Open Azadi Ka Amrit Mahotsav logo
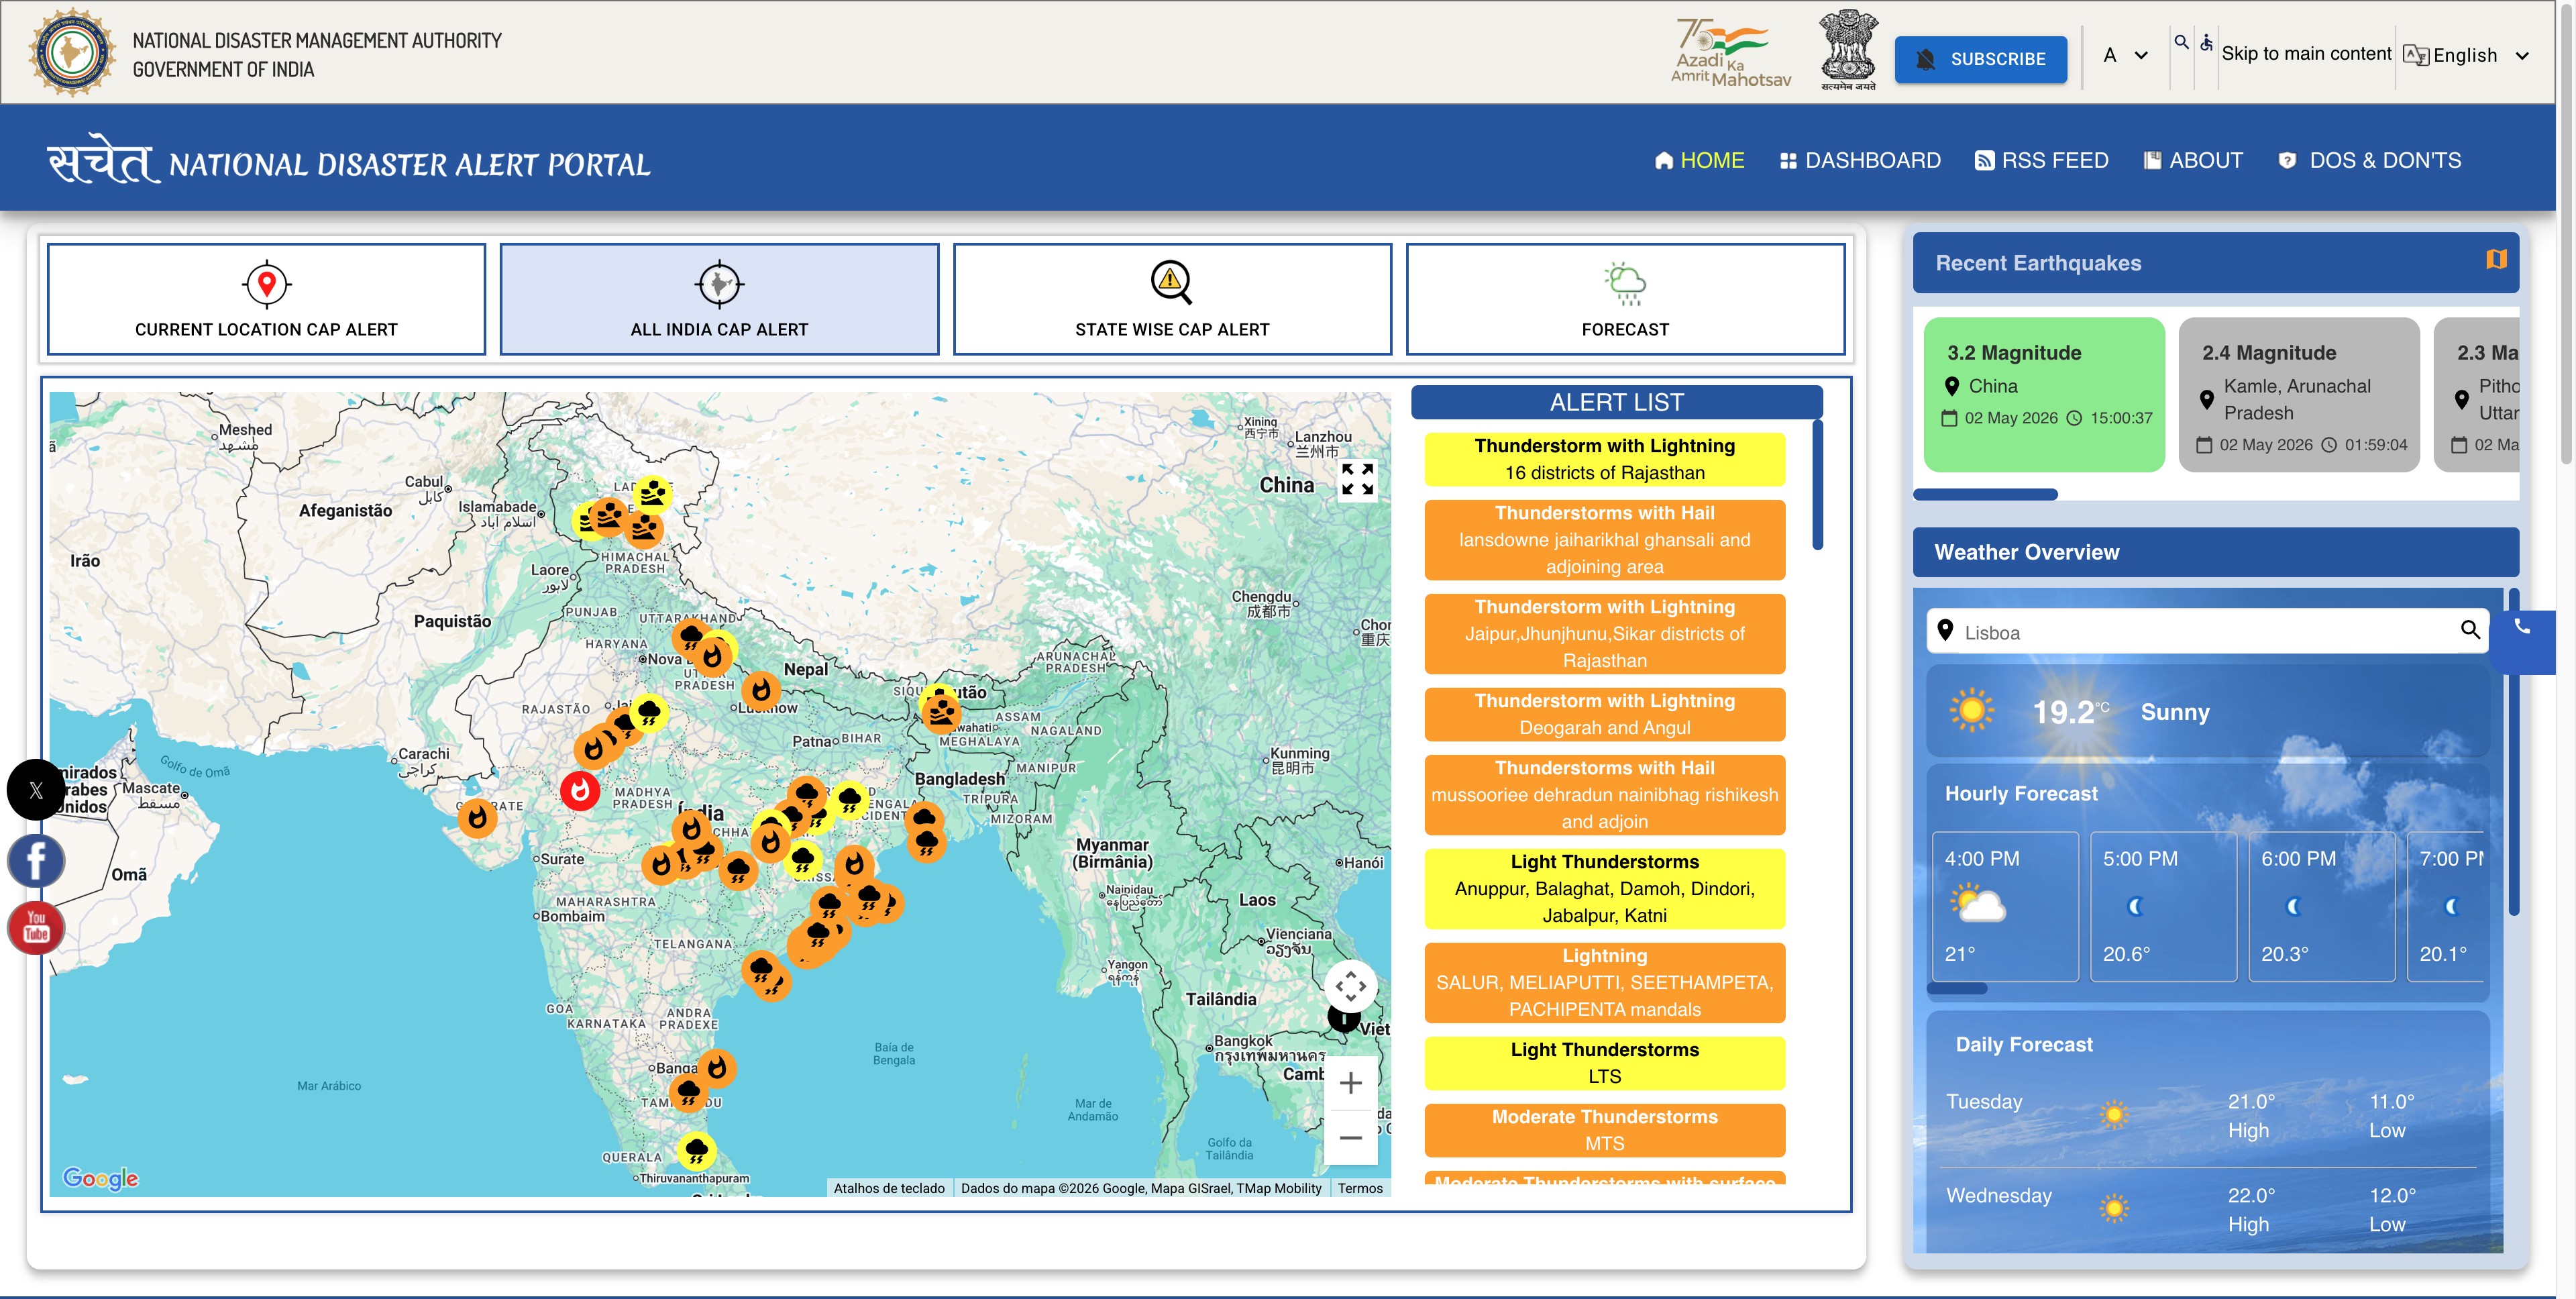The height and width of the screenshot is (1299, 2576). (x=1731, y=52)
